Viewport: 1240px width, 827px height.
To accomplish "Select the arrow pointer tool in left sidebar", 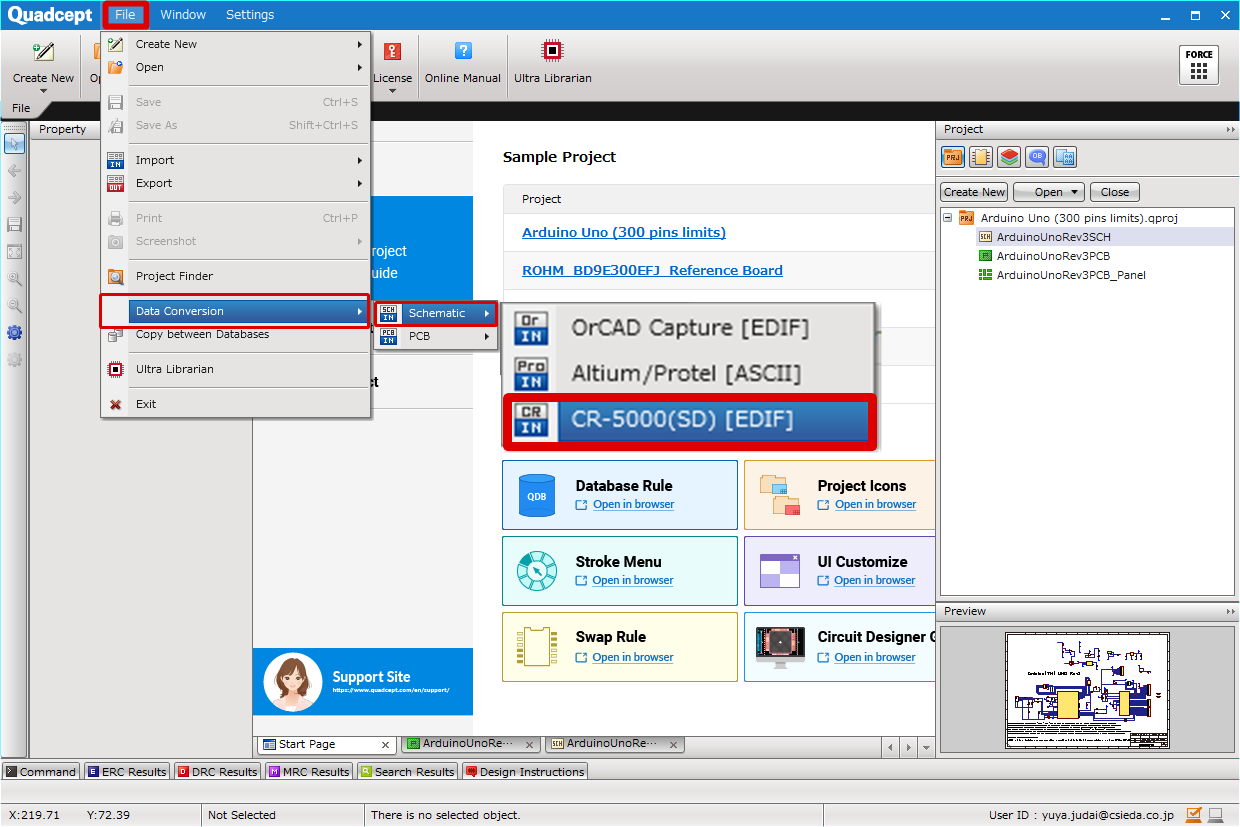I will tap(14, 143).
